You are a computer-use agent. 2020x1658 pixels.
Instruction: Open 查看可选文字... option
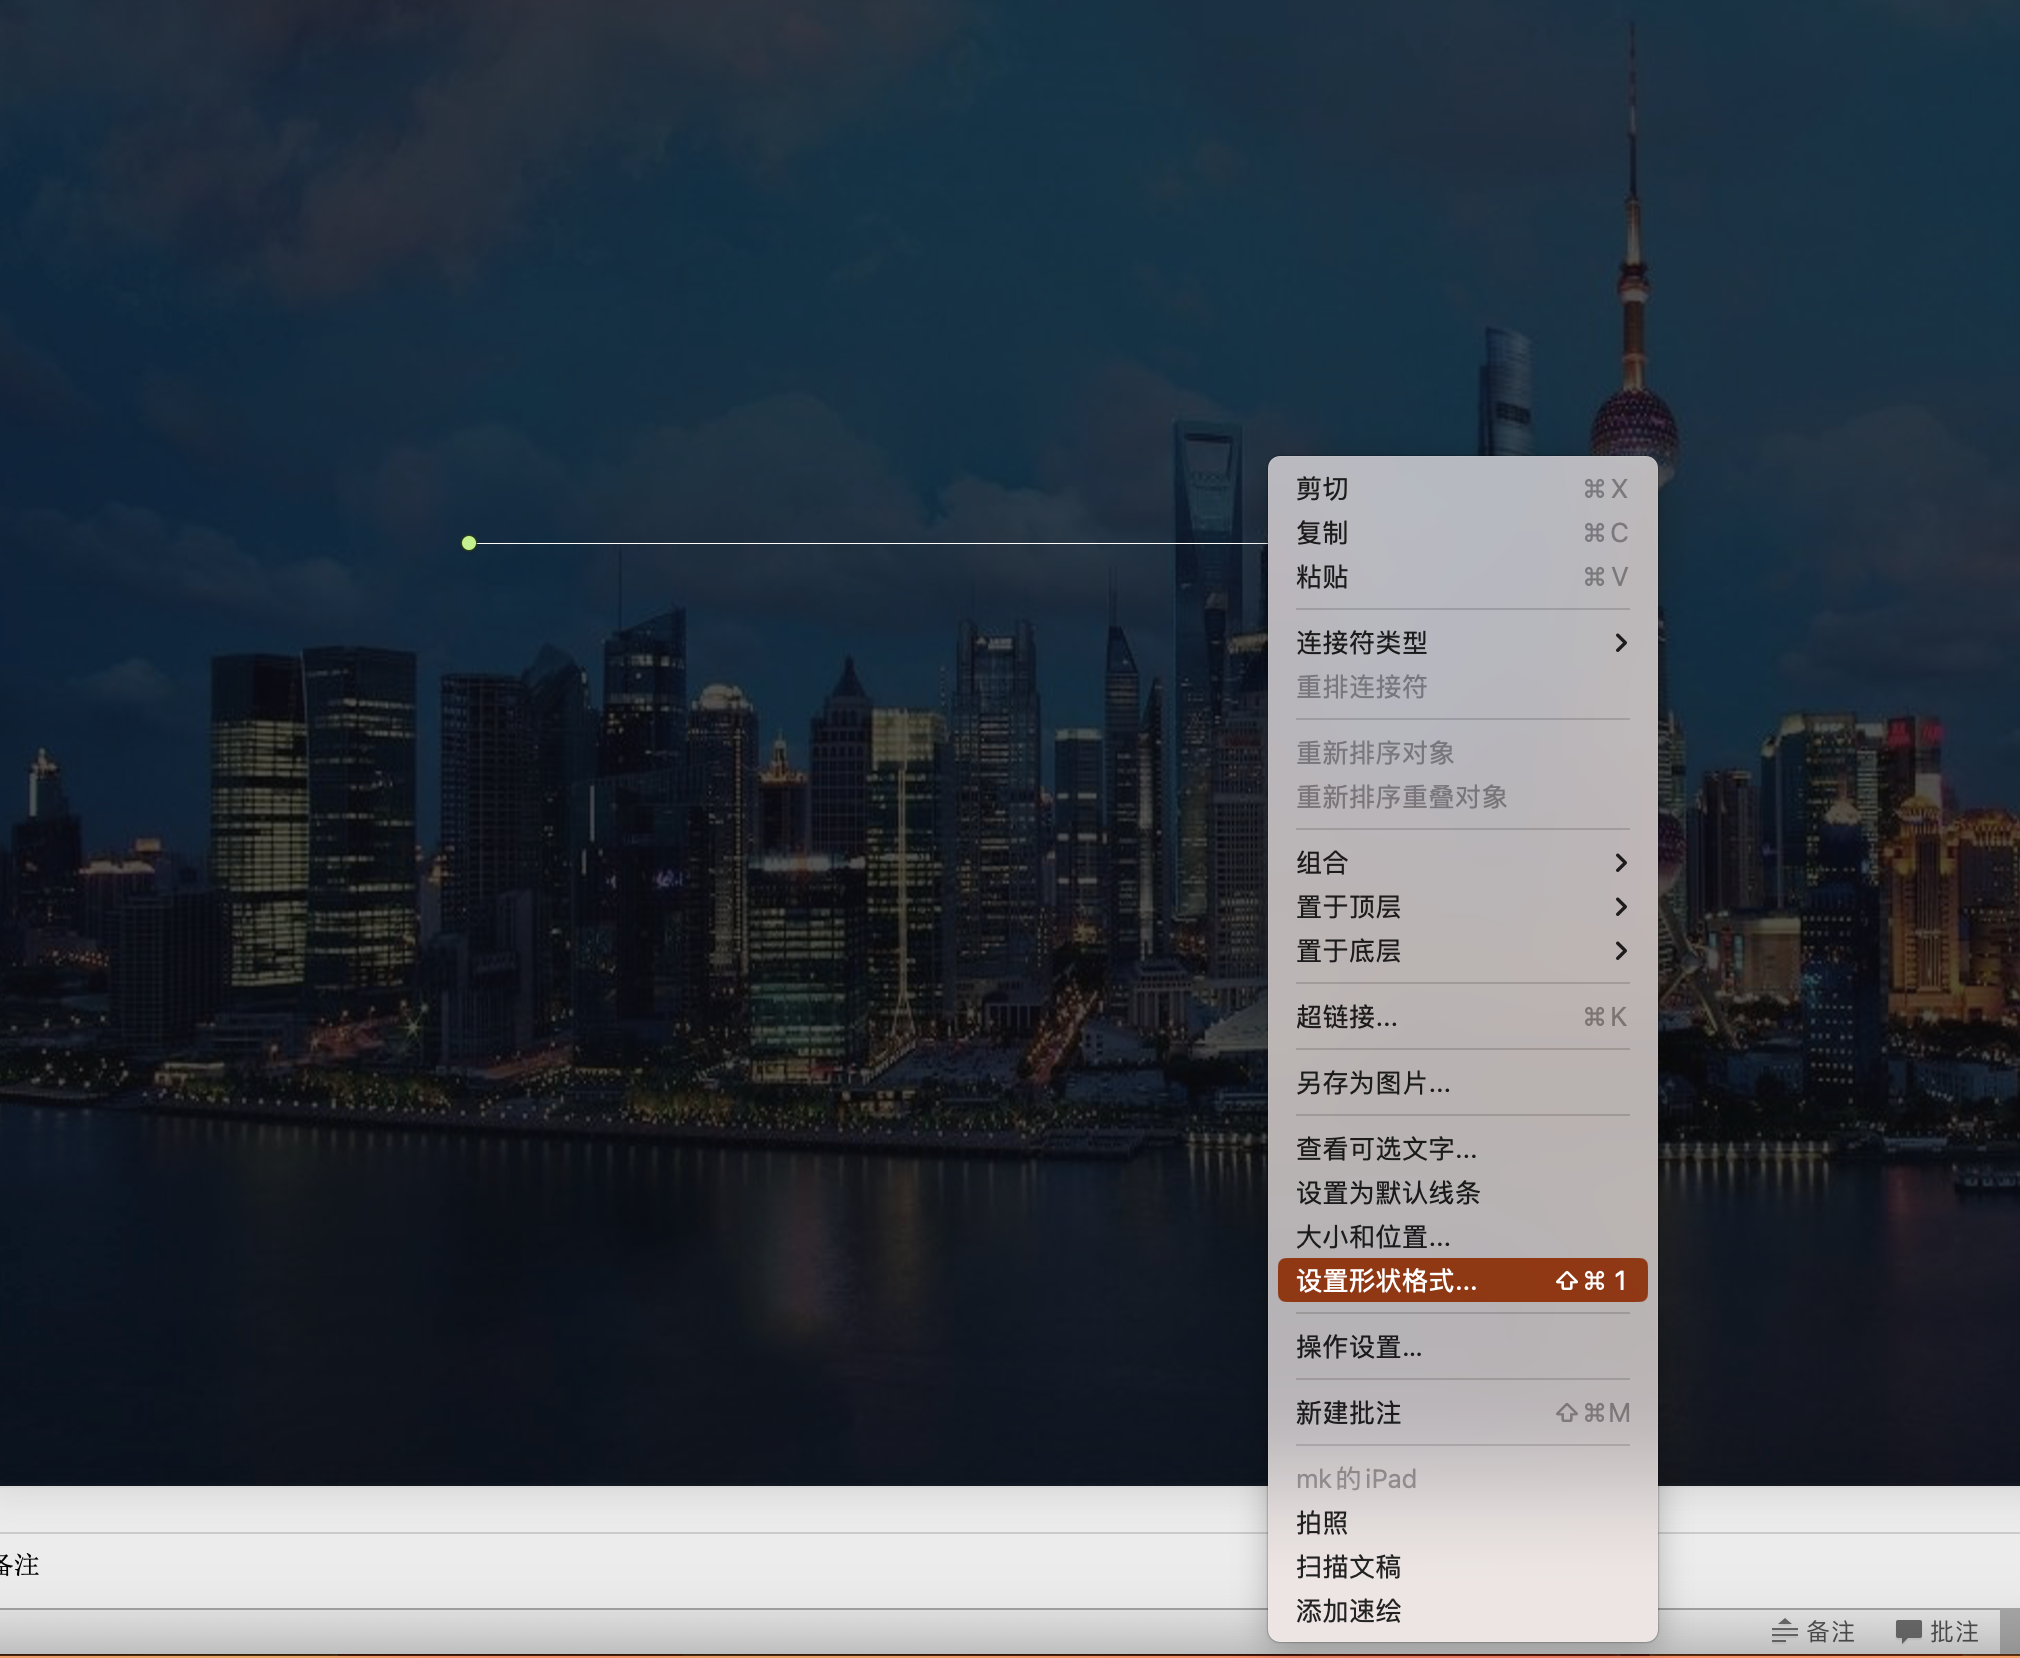coord(1386,1149)
